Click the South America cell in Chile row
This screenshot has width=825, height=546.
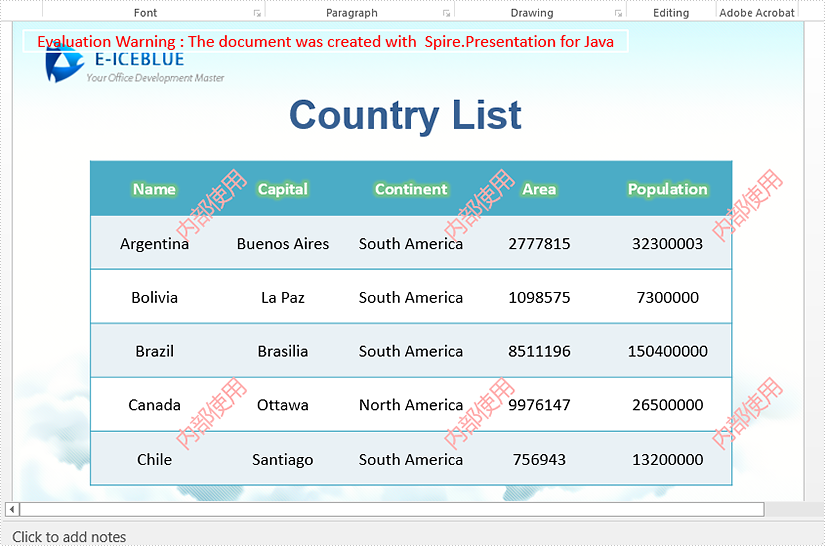[x=411, y=459]
